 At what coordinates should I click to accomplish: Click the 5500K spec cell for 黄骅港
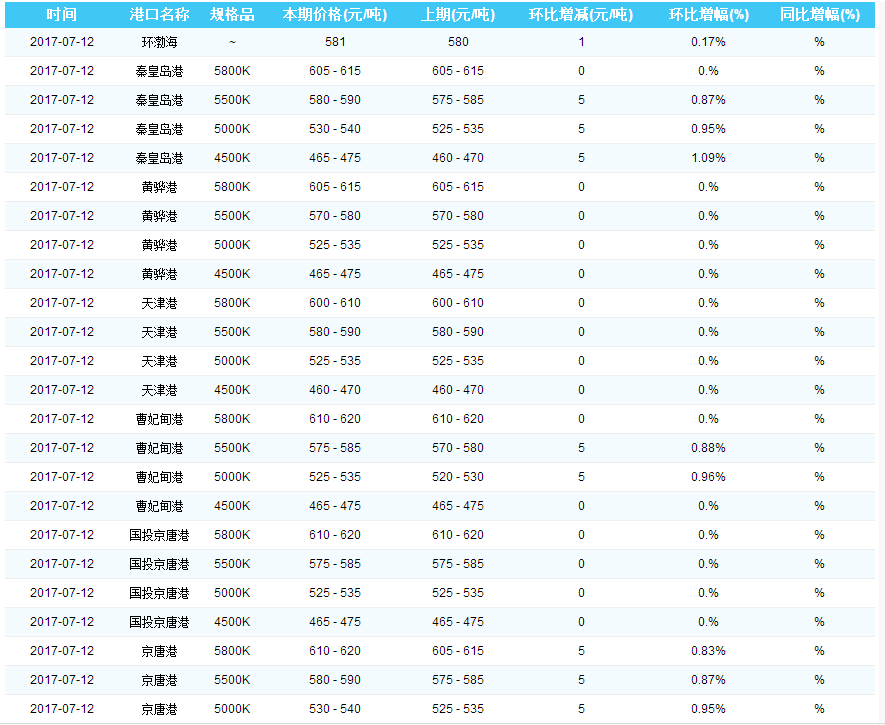tap(232, 216)
